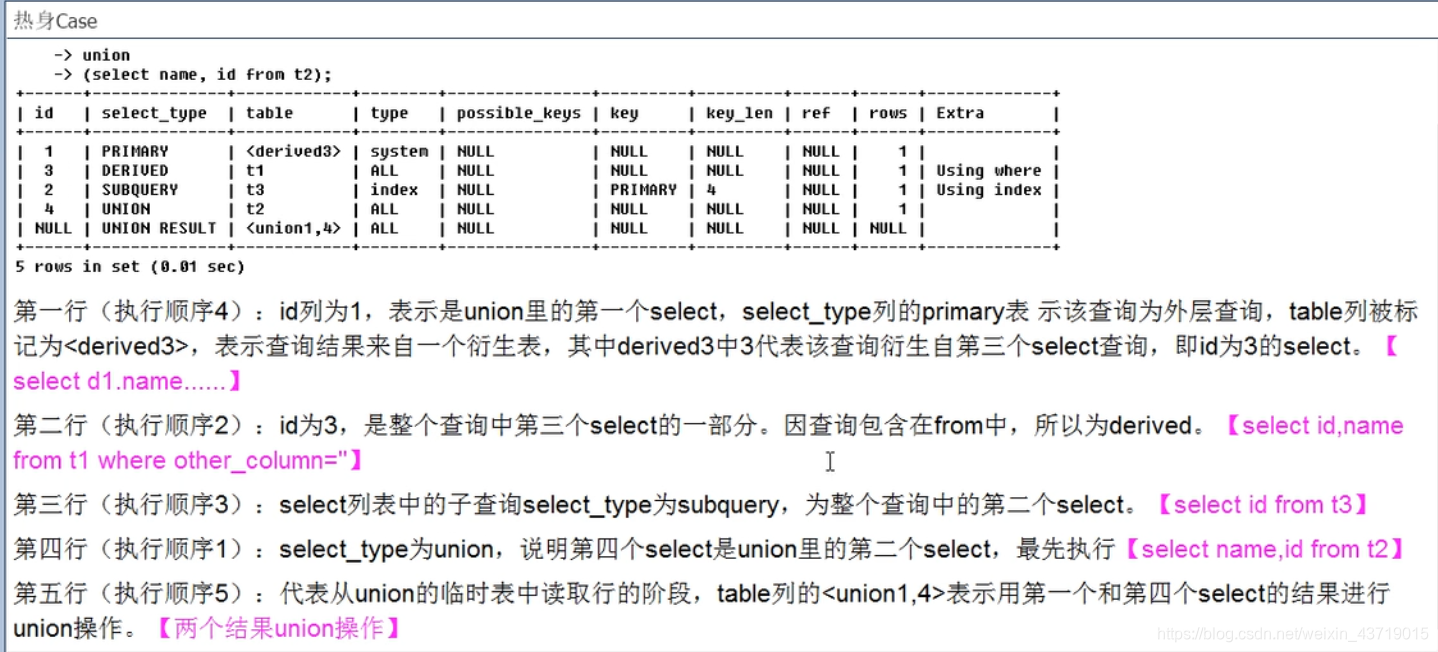This screenshot has width=1438, height=652.
Task: Click key_len value "4" in SUBQUERY row
Action: click(x=711, y=189)
